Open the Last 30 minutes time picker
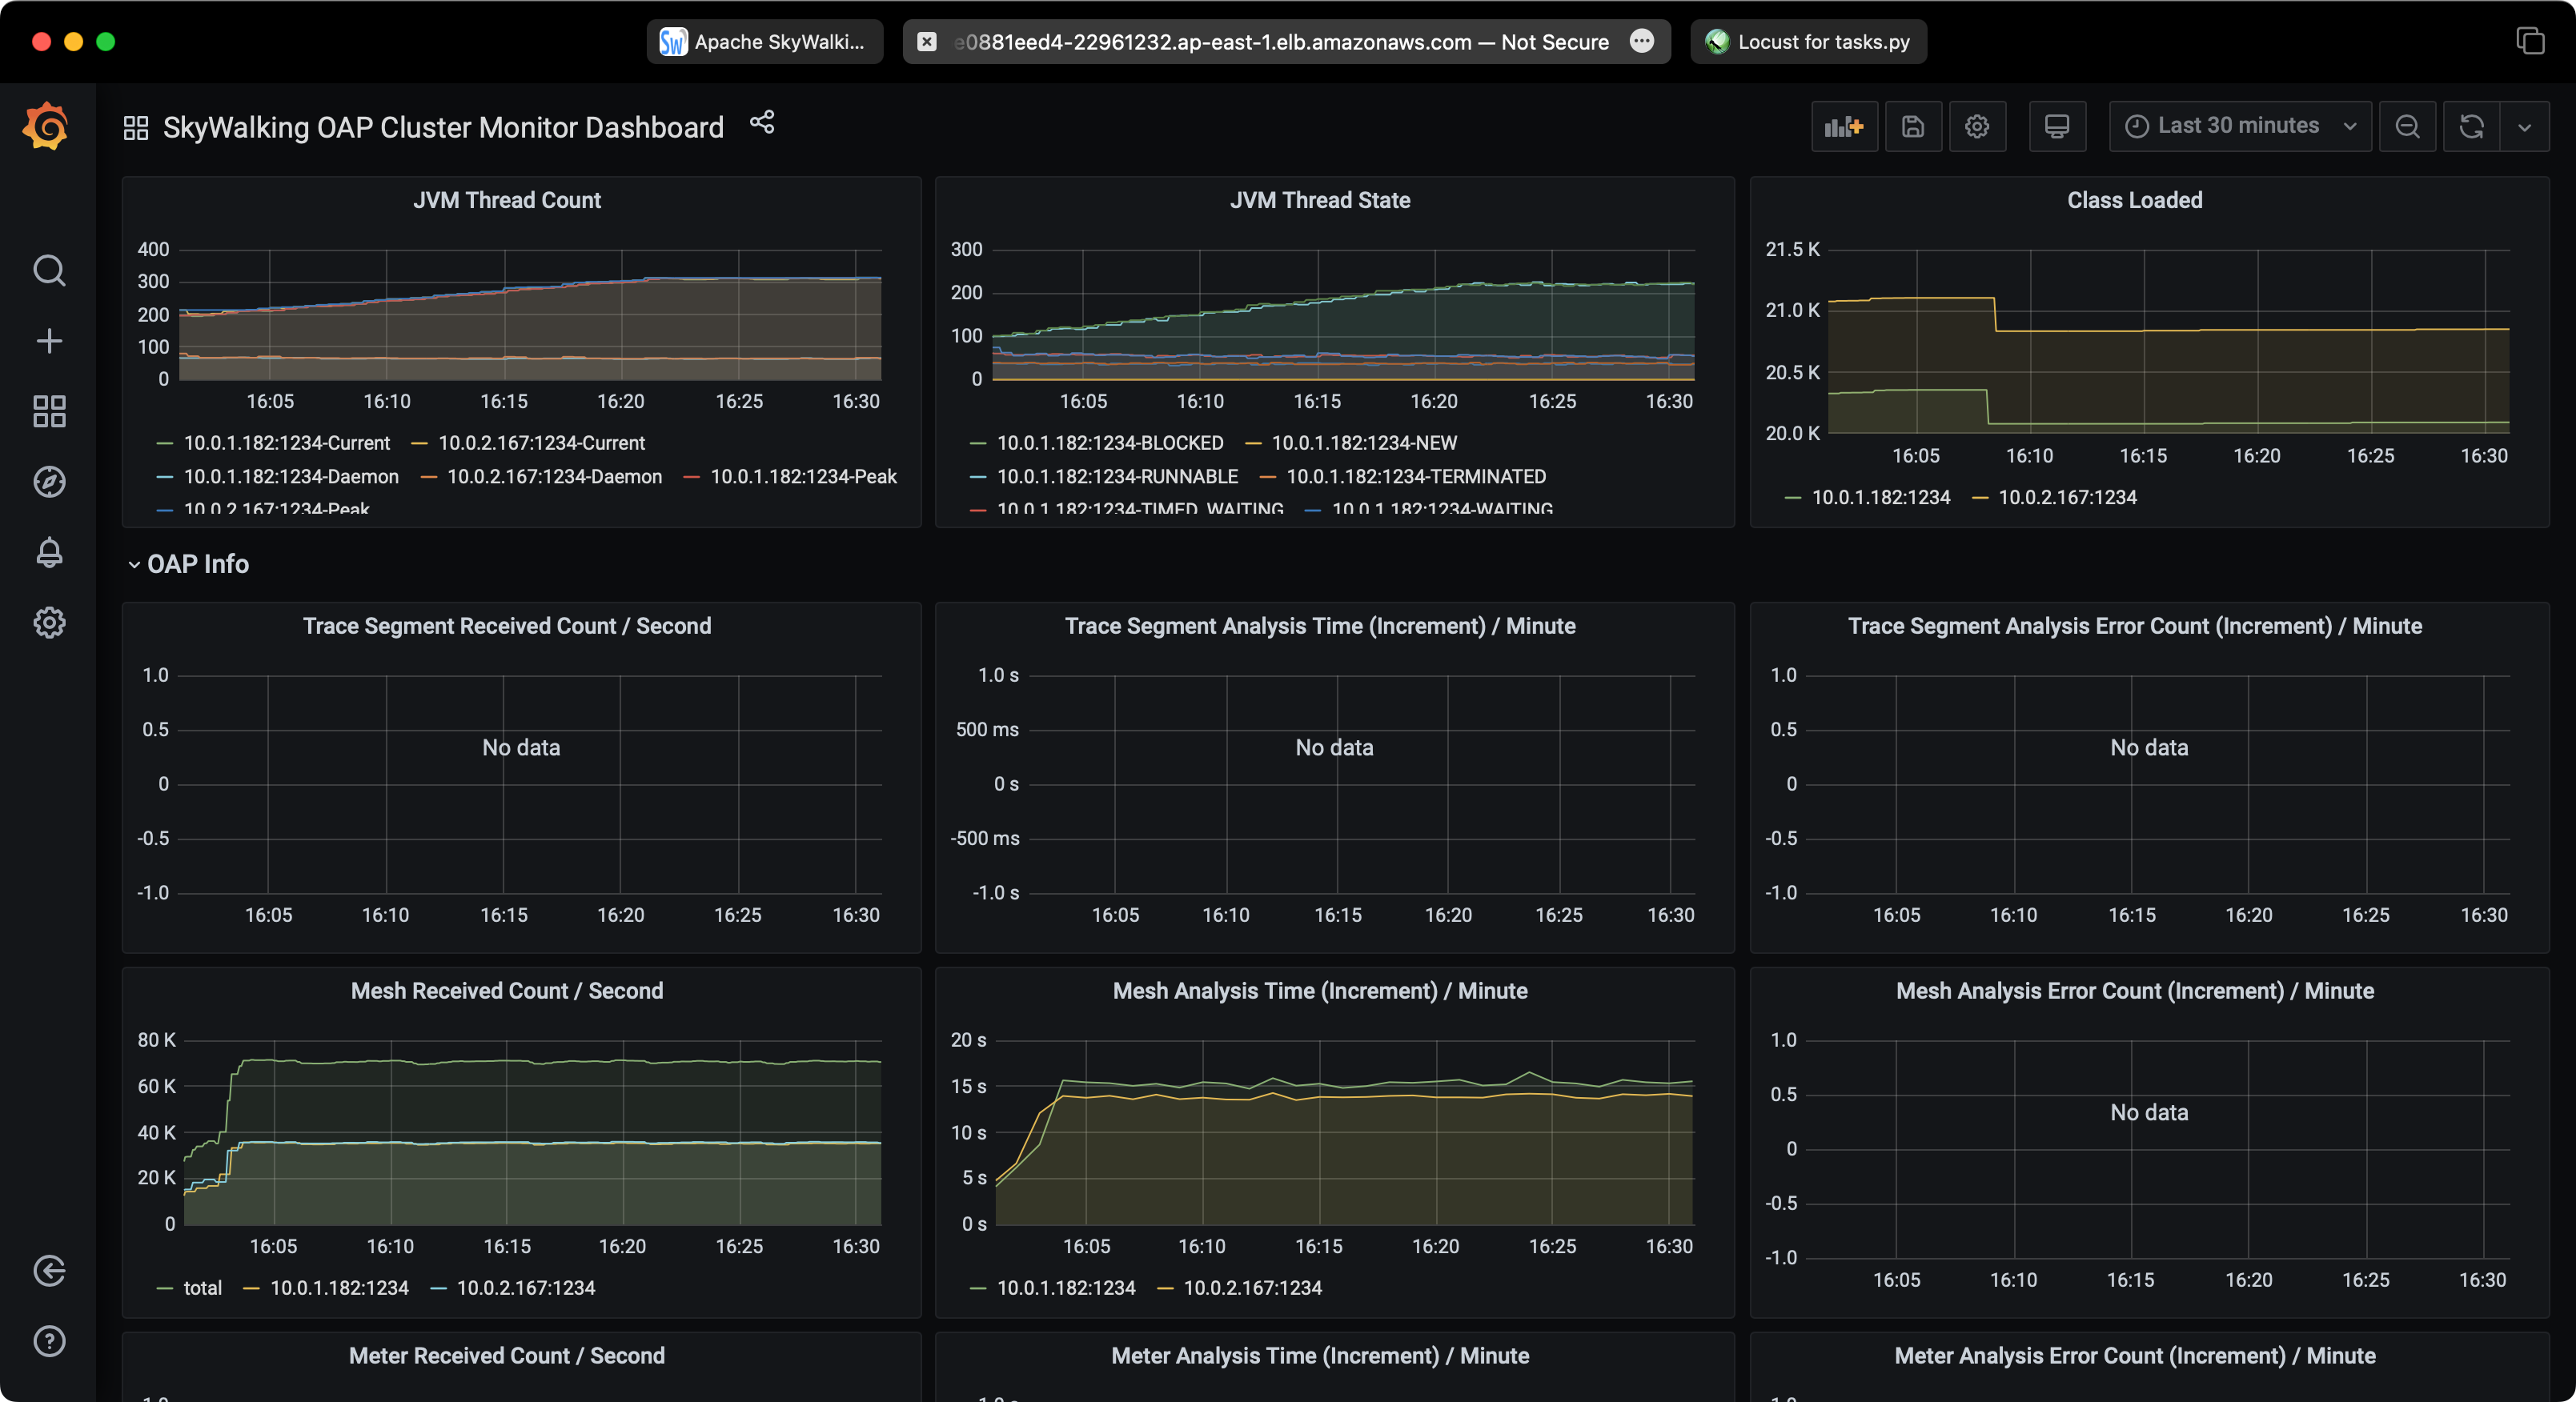Screen dimensions: 2576x1402 pos(2239,126)
